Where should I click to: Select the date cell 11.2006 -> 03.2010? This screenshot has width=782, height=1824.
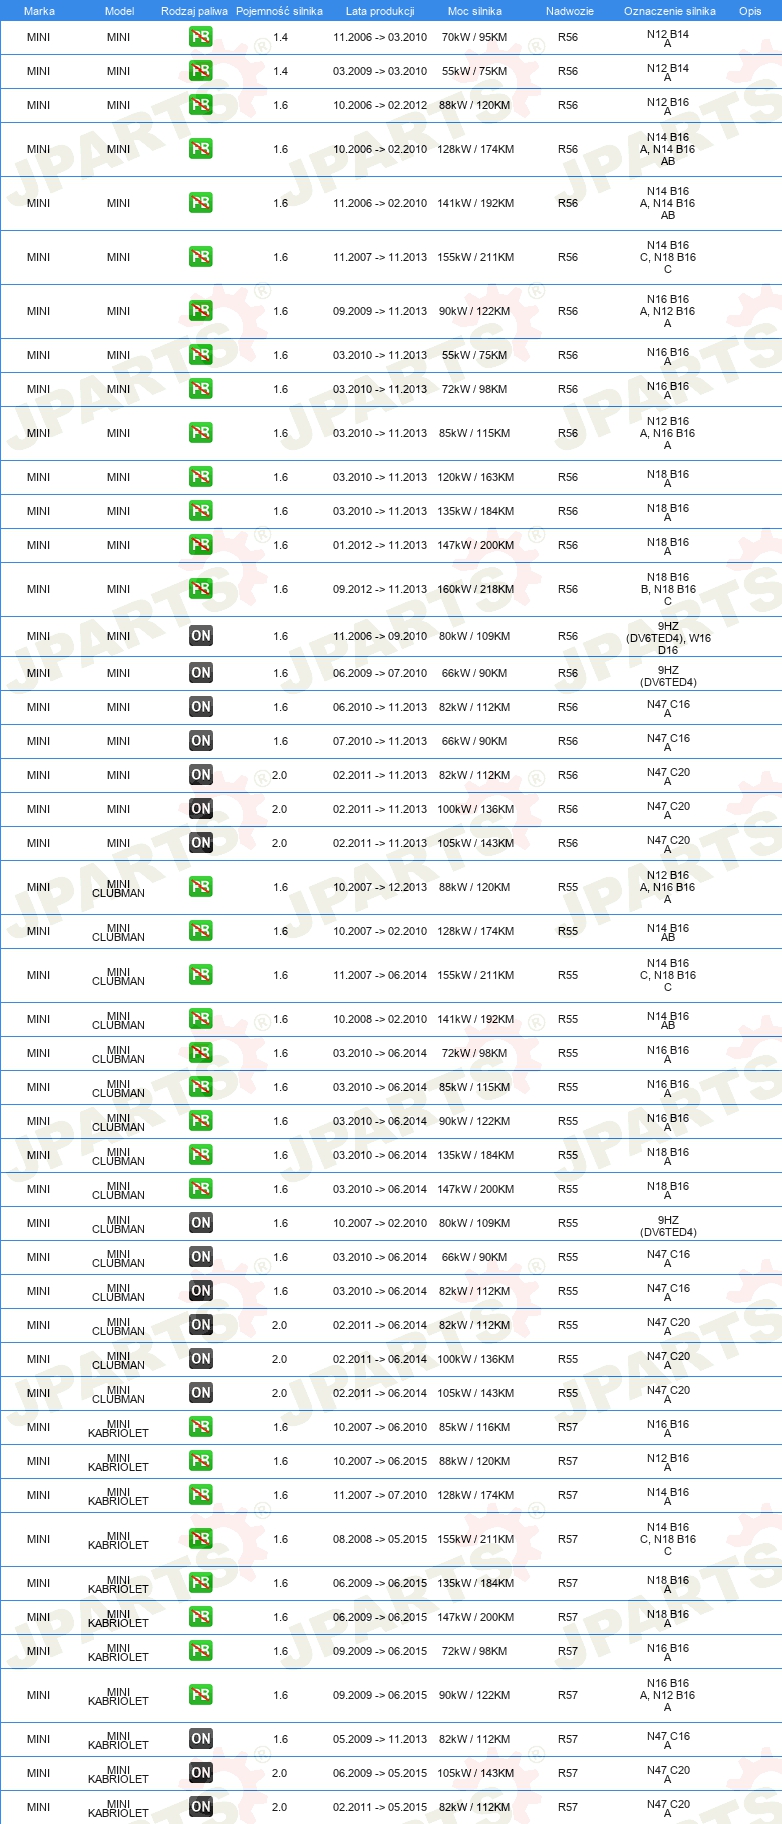click(x=380, y=37)
